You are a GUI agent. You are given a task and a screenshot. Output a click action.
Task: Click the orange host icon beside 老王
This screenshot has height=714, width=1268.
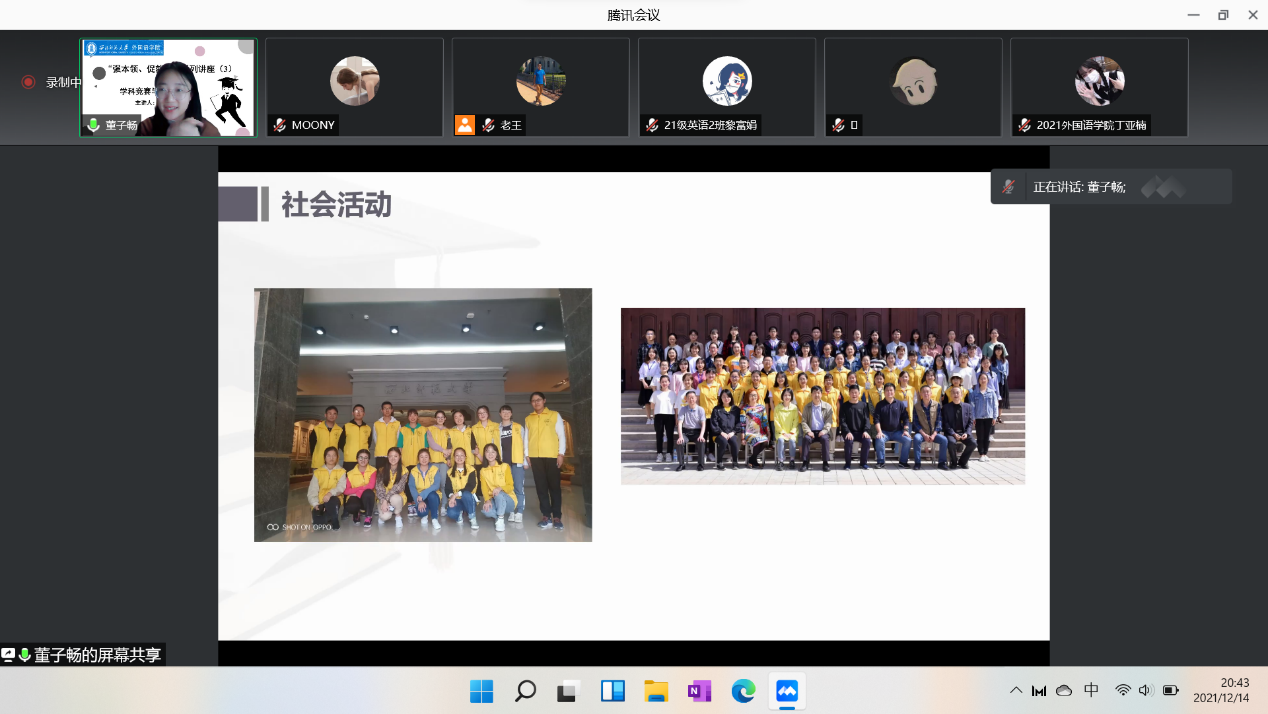pyautogui.click(x=465, y=125)
